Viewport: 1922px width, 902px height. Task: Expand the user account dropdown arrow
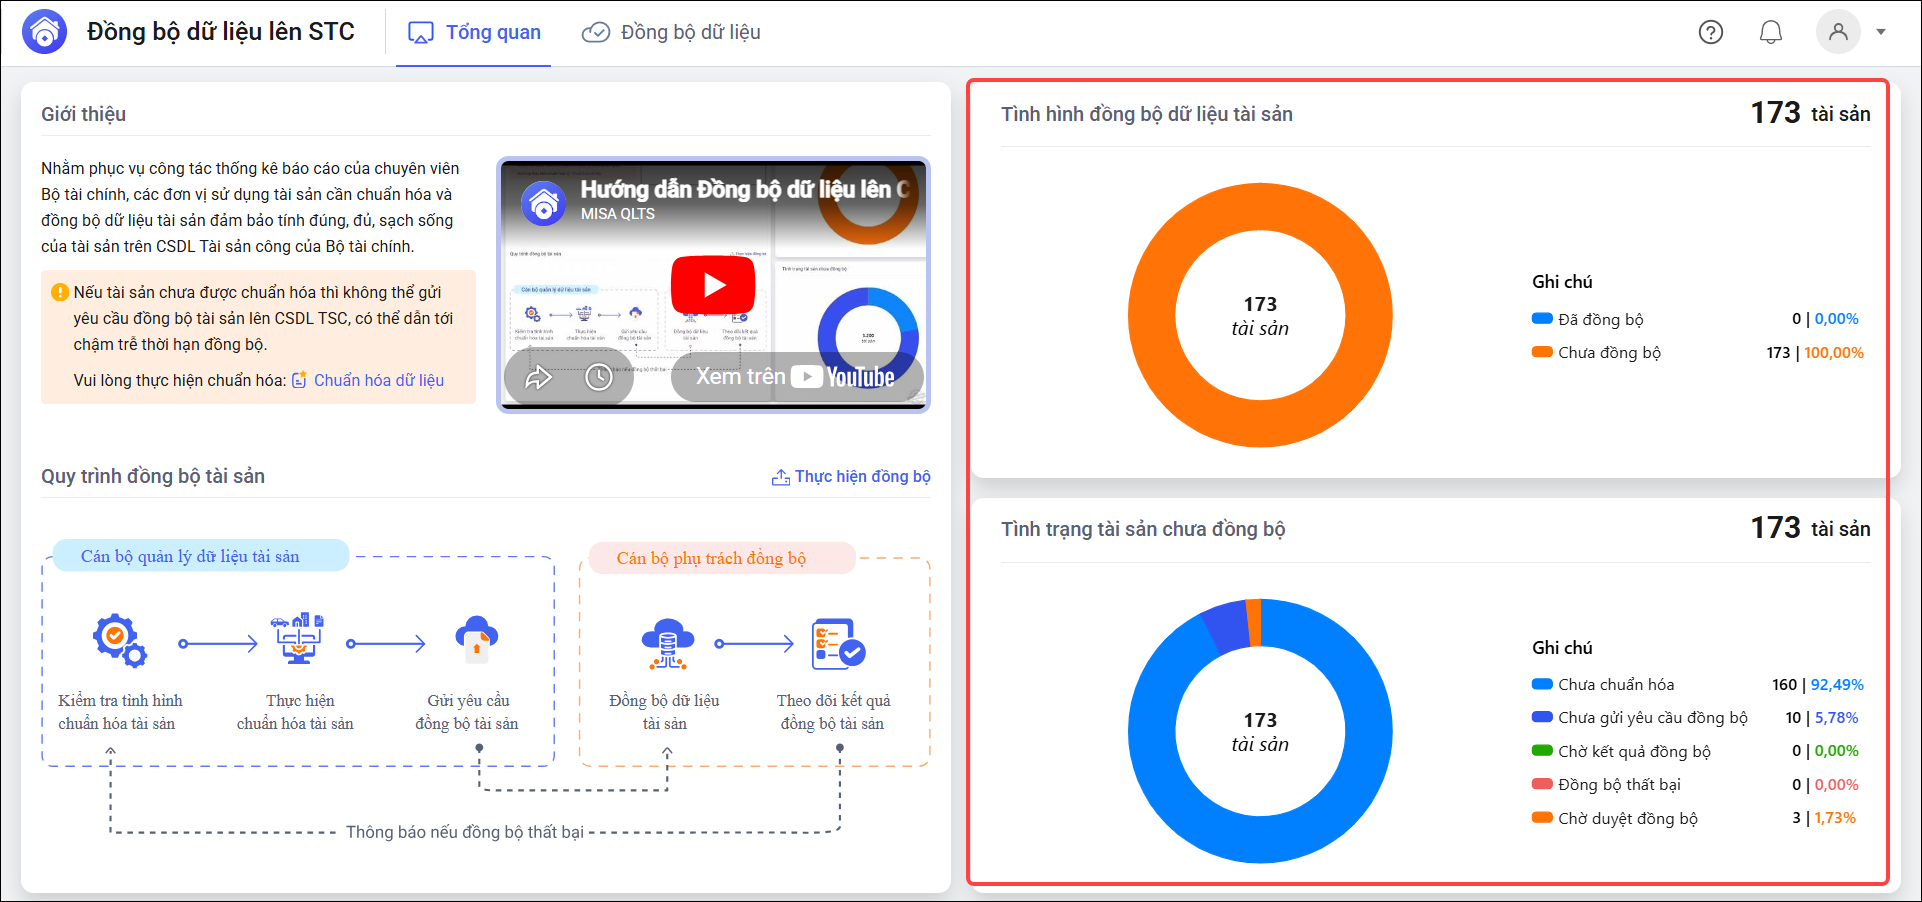1881,32
